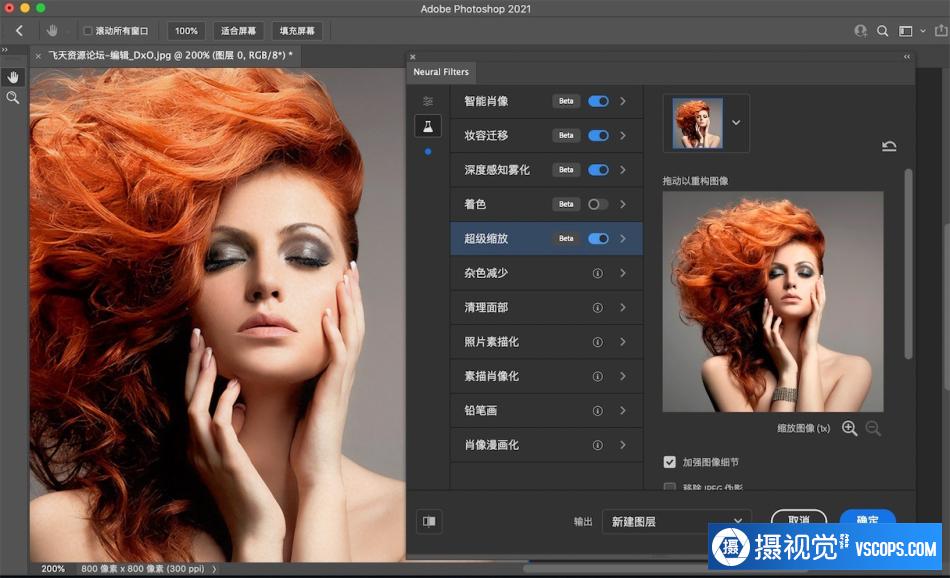Open the search magnifier in top bar
This screenshot has height=578, width=950.
click(883, 30)
